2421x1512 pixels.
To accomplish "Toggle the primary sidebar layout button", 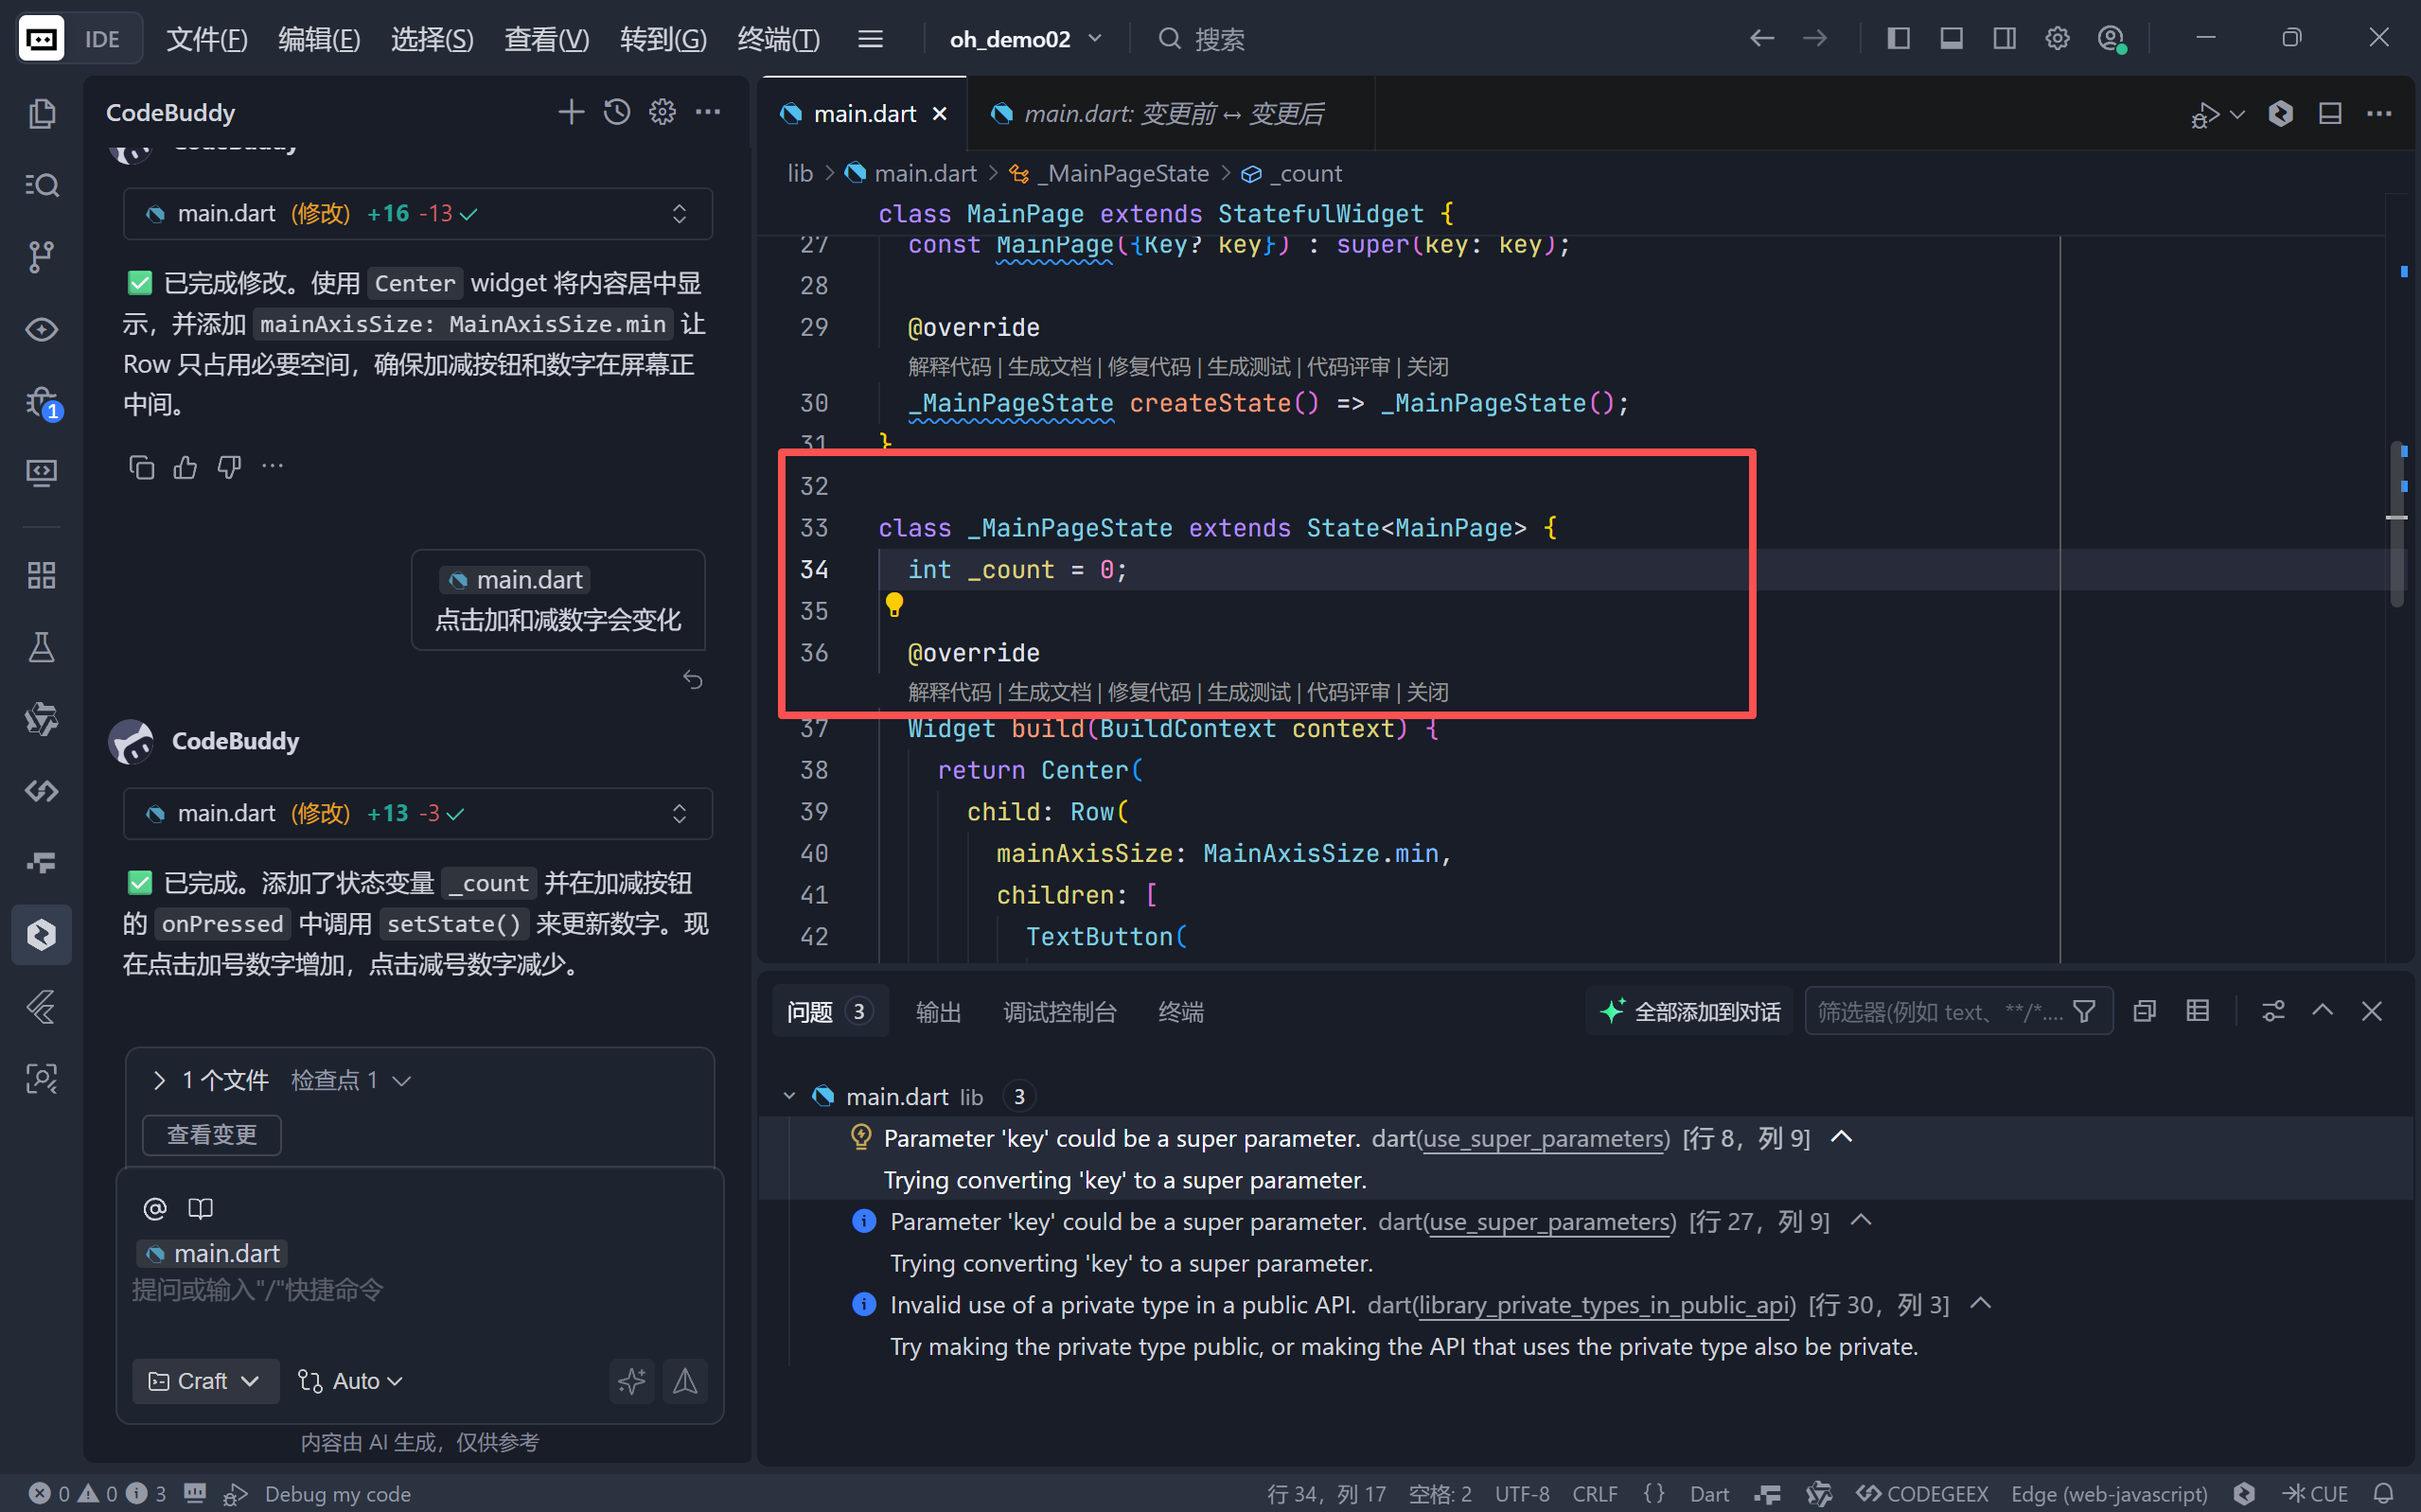I will pyautogui.click(x=1898, y=38).
